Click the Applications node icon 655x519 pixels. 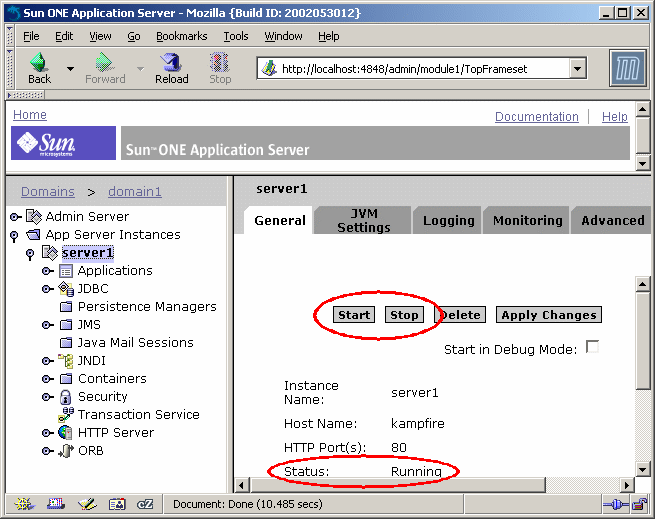tap(66, 271)
